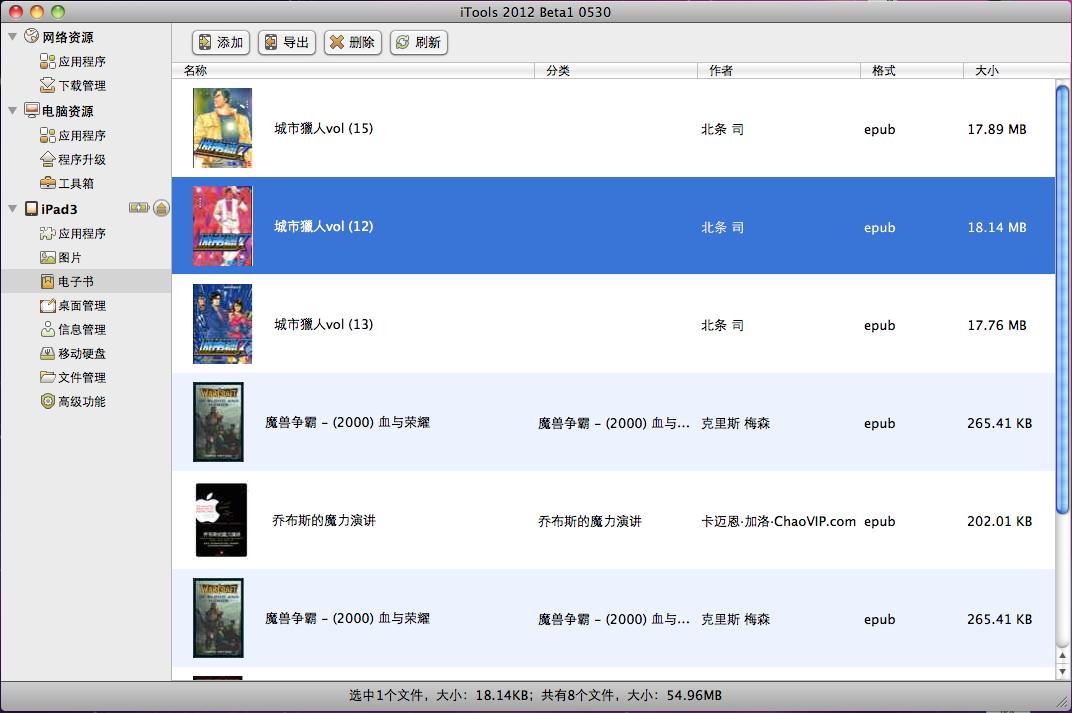The height and width of the screenshot is (713, 1072).
Task: Click the 删除 (Delete) toolbar button
Action: coord(352,42)
